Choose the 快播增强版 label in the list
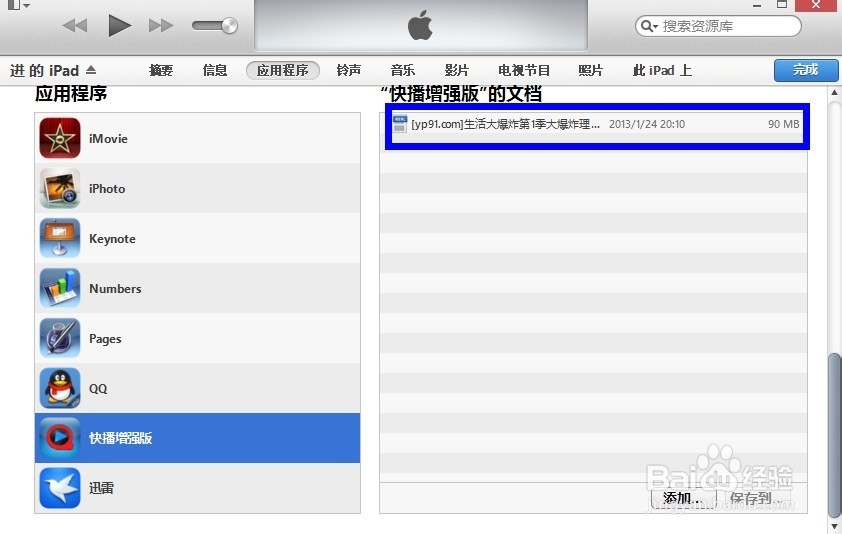The width and height of the screenshot is (842, 534). click(x=121, y=438)
